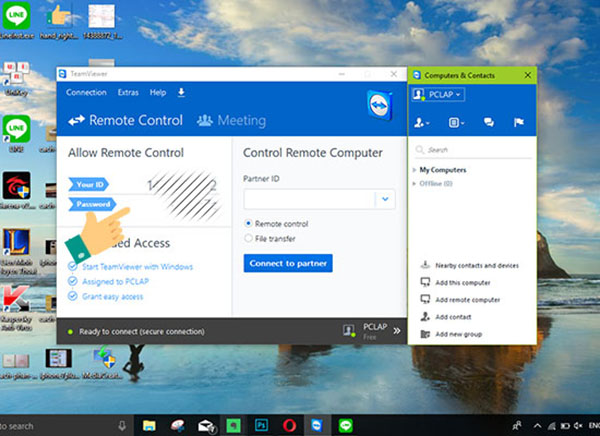Click the TeamViewer logo in header
The image size is (600, 436).
tap(380, 105)
